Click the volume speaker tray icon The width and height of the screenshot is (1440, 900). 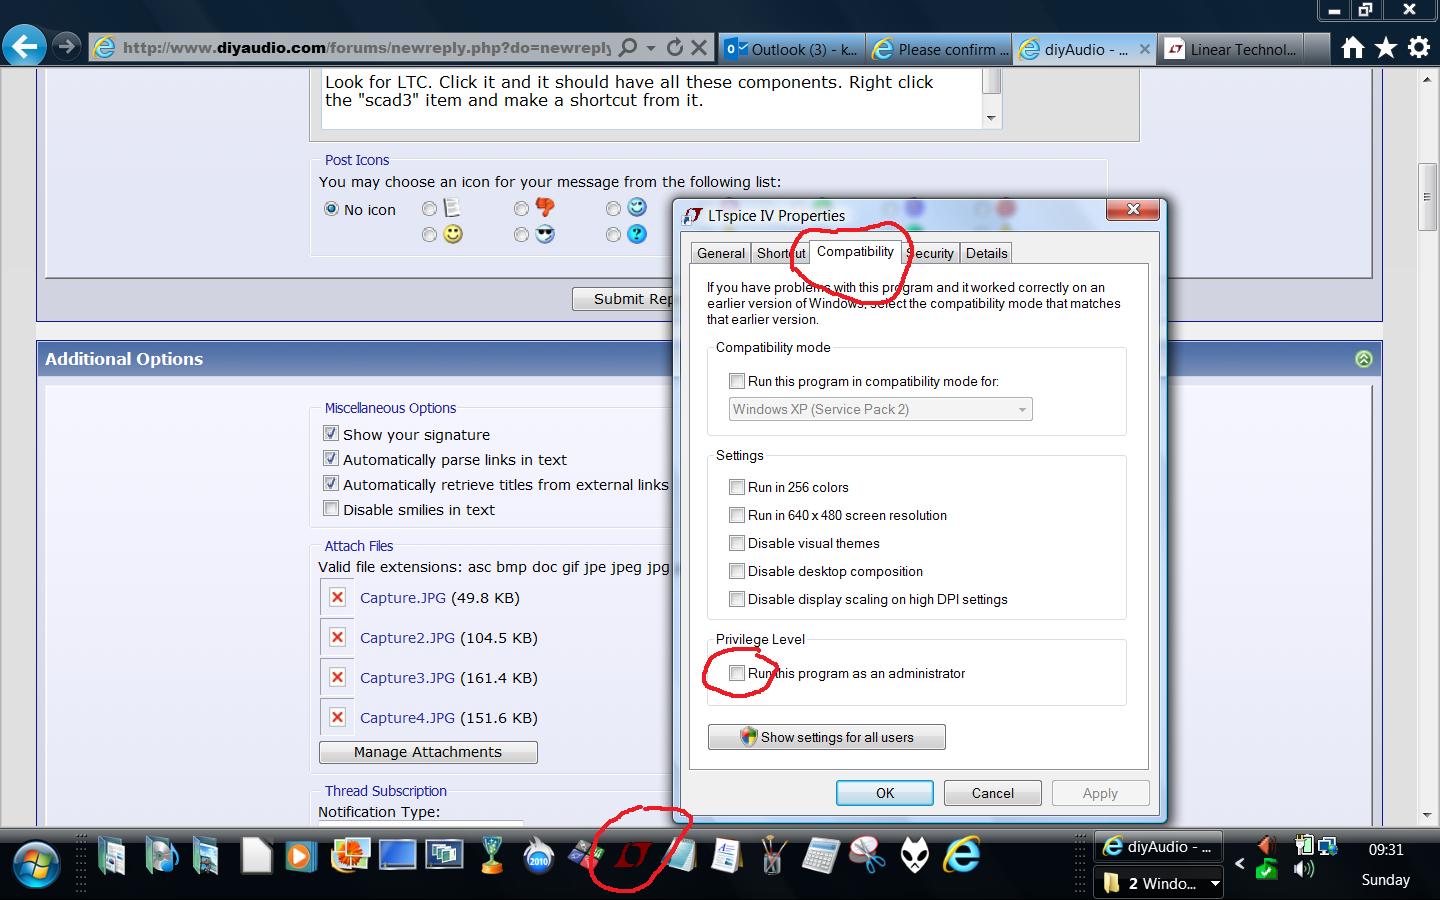coord(1304,869)
